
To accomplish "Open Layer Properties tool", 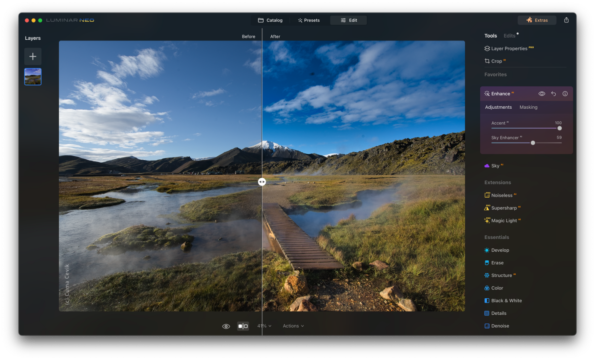I will click(509, 49).
